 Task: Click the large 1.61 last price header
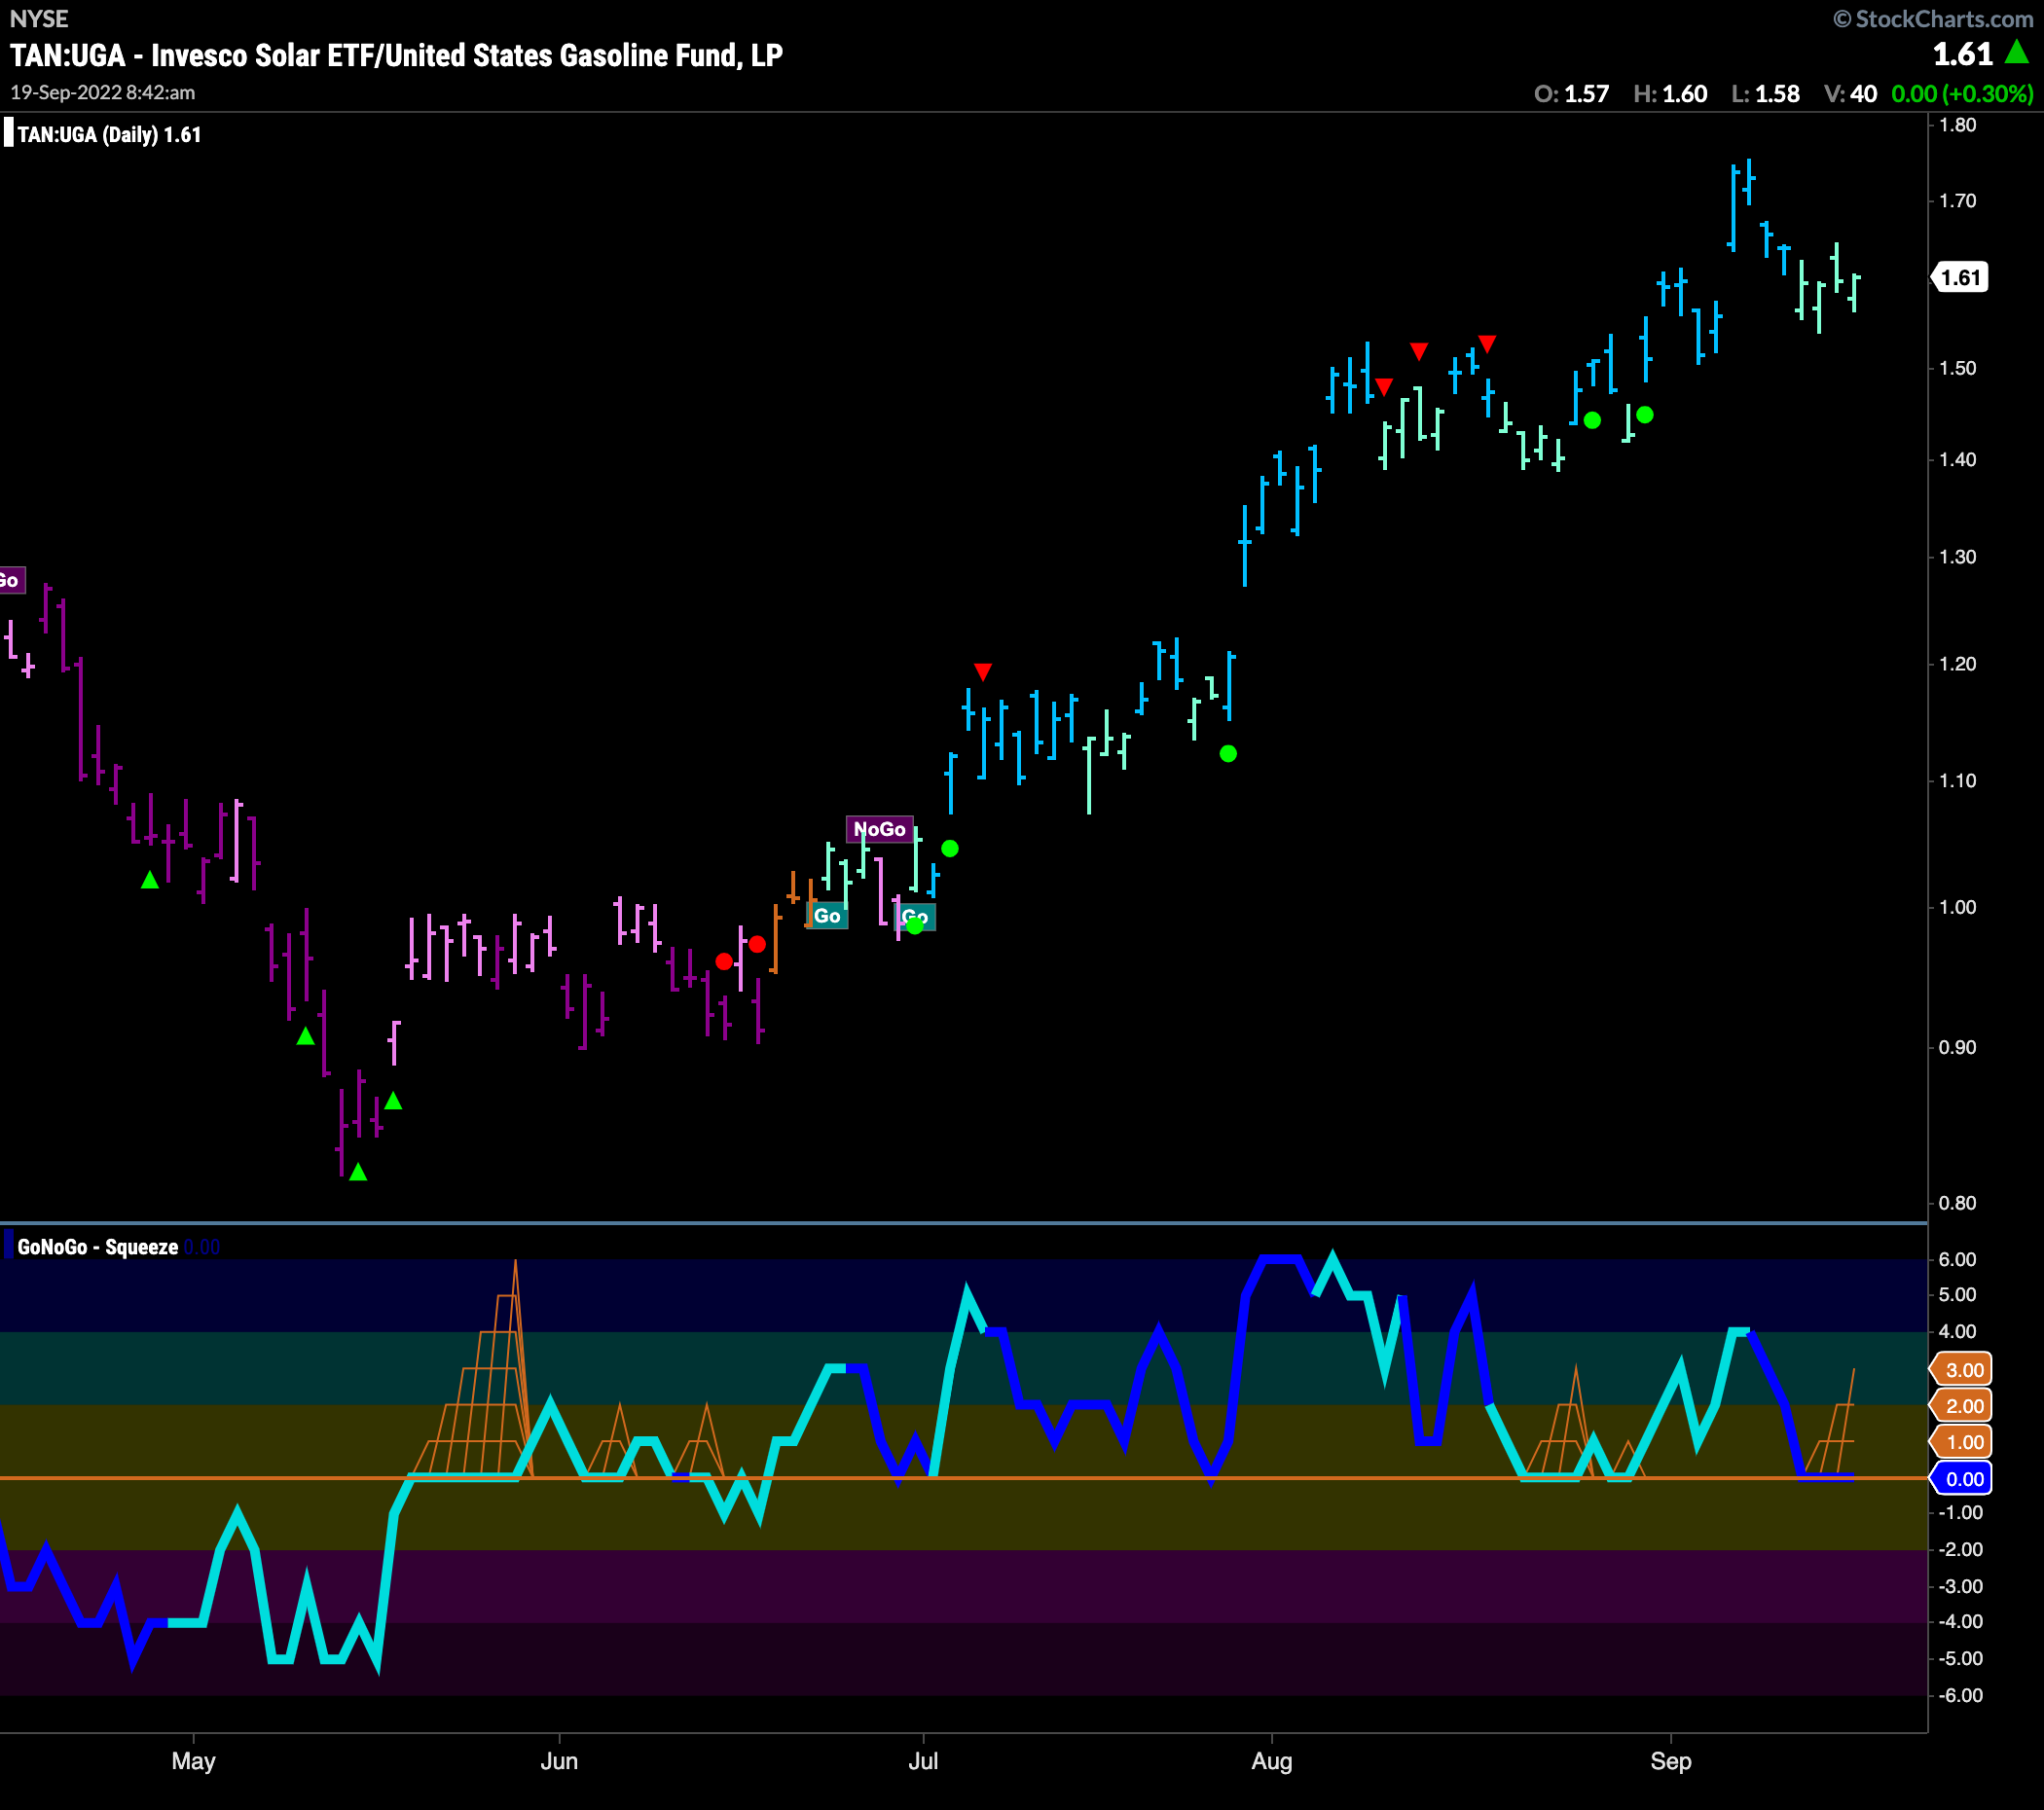pos(1963,54)
